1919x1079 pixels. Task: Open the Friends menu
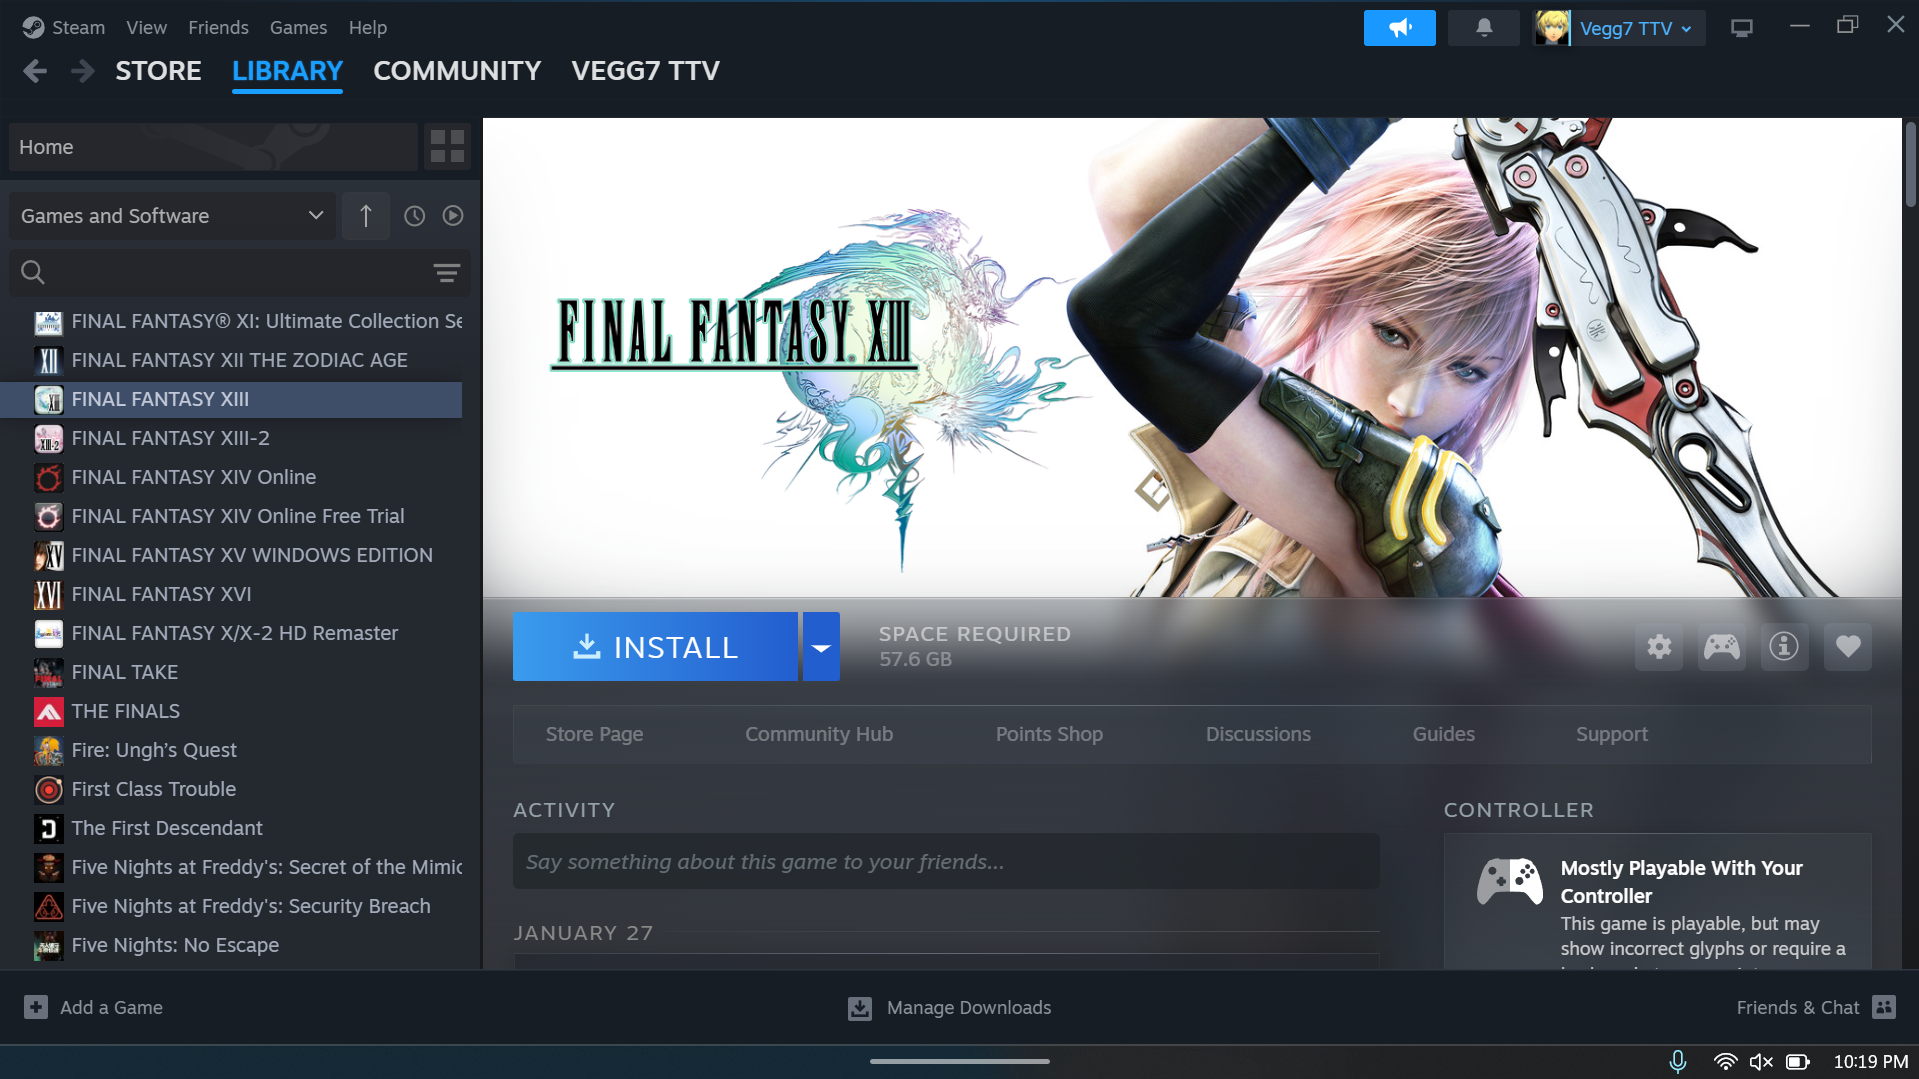coord(218,27)
